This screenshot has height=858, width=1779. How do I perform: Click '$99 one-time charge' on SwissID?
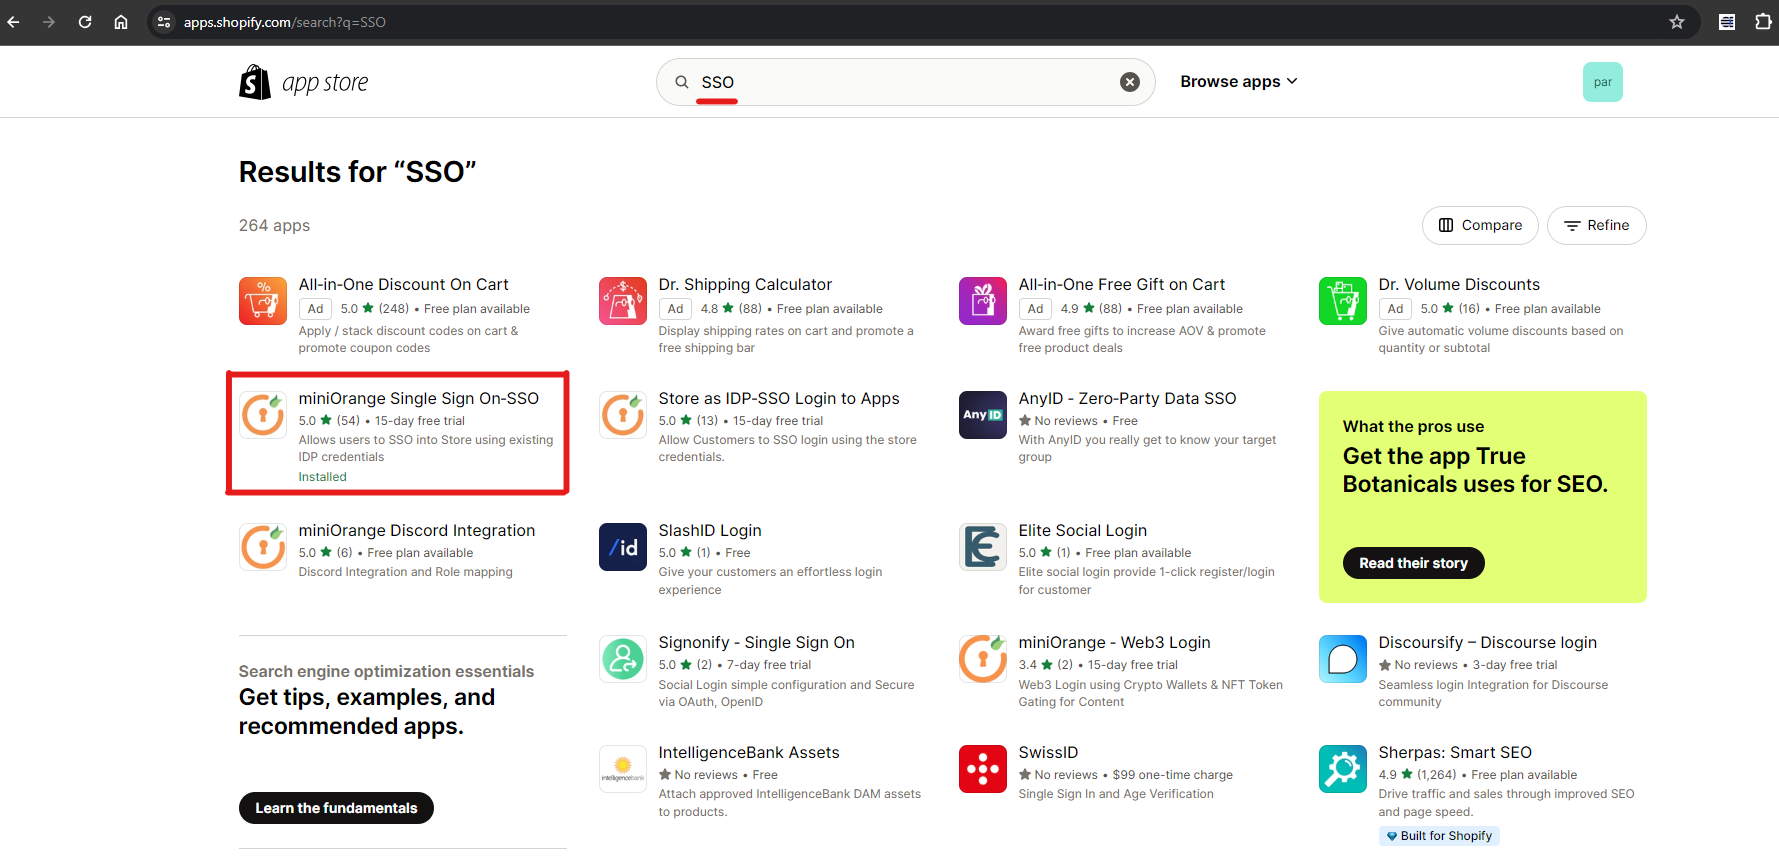tap(1172, 775)
